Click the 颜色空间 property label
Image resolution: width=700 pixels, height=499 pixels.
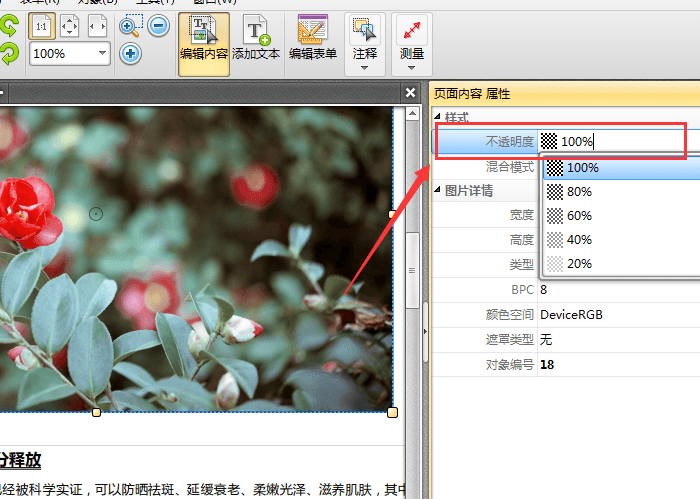pos(509,315)
